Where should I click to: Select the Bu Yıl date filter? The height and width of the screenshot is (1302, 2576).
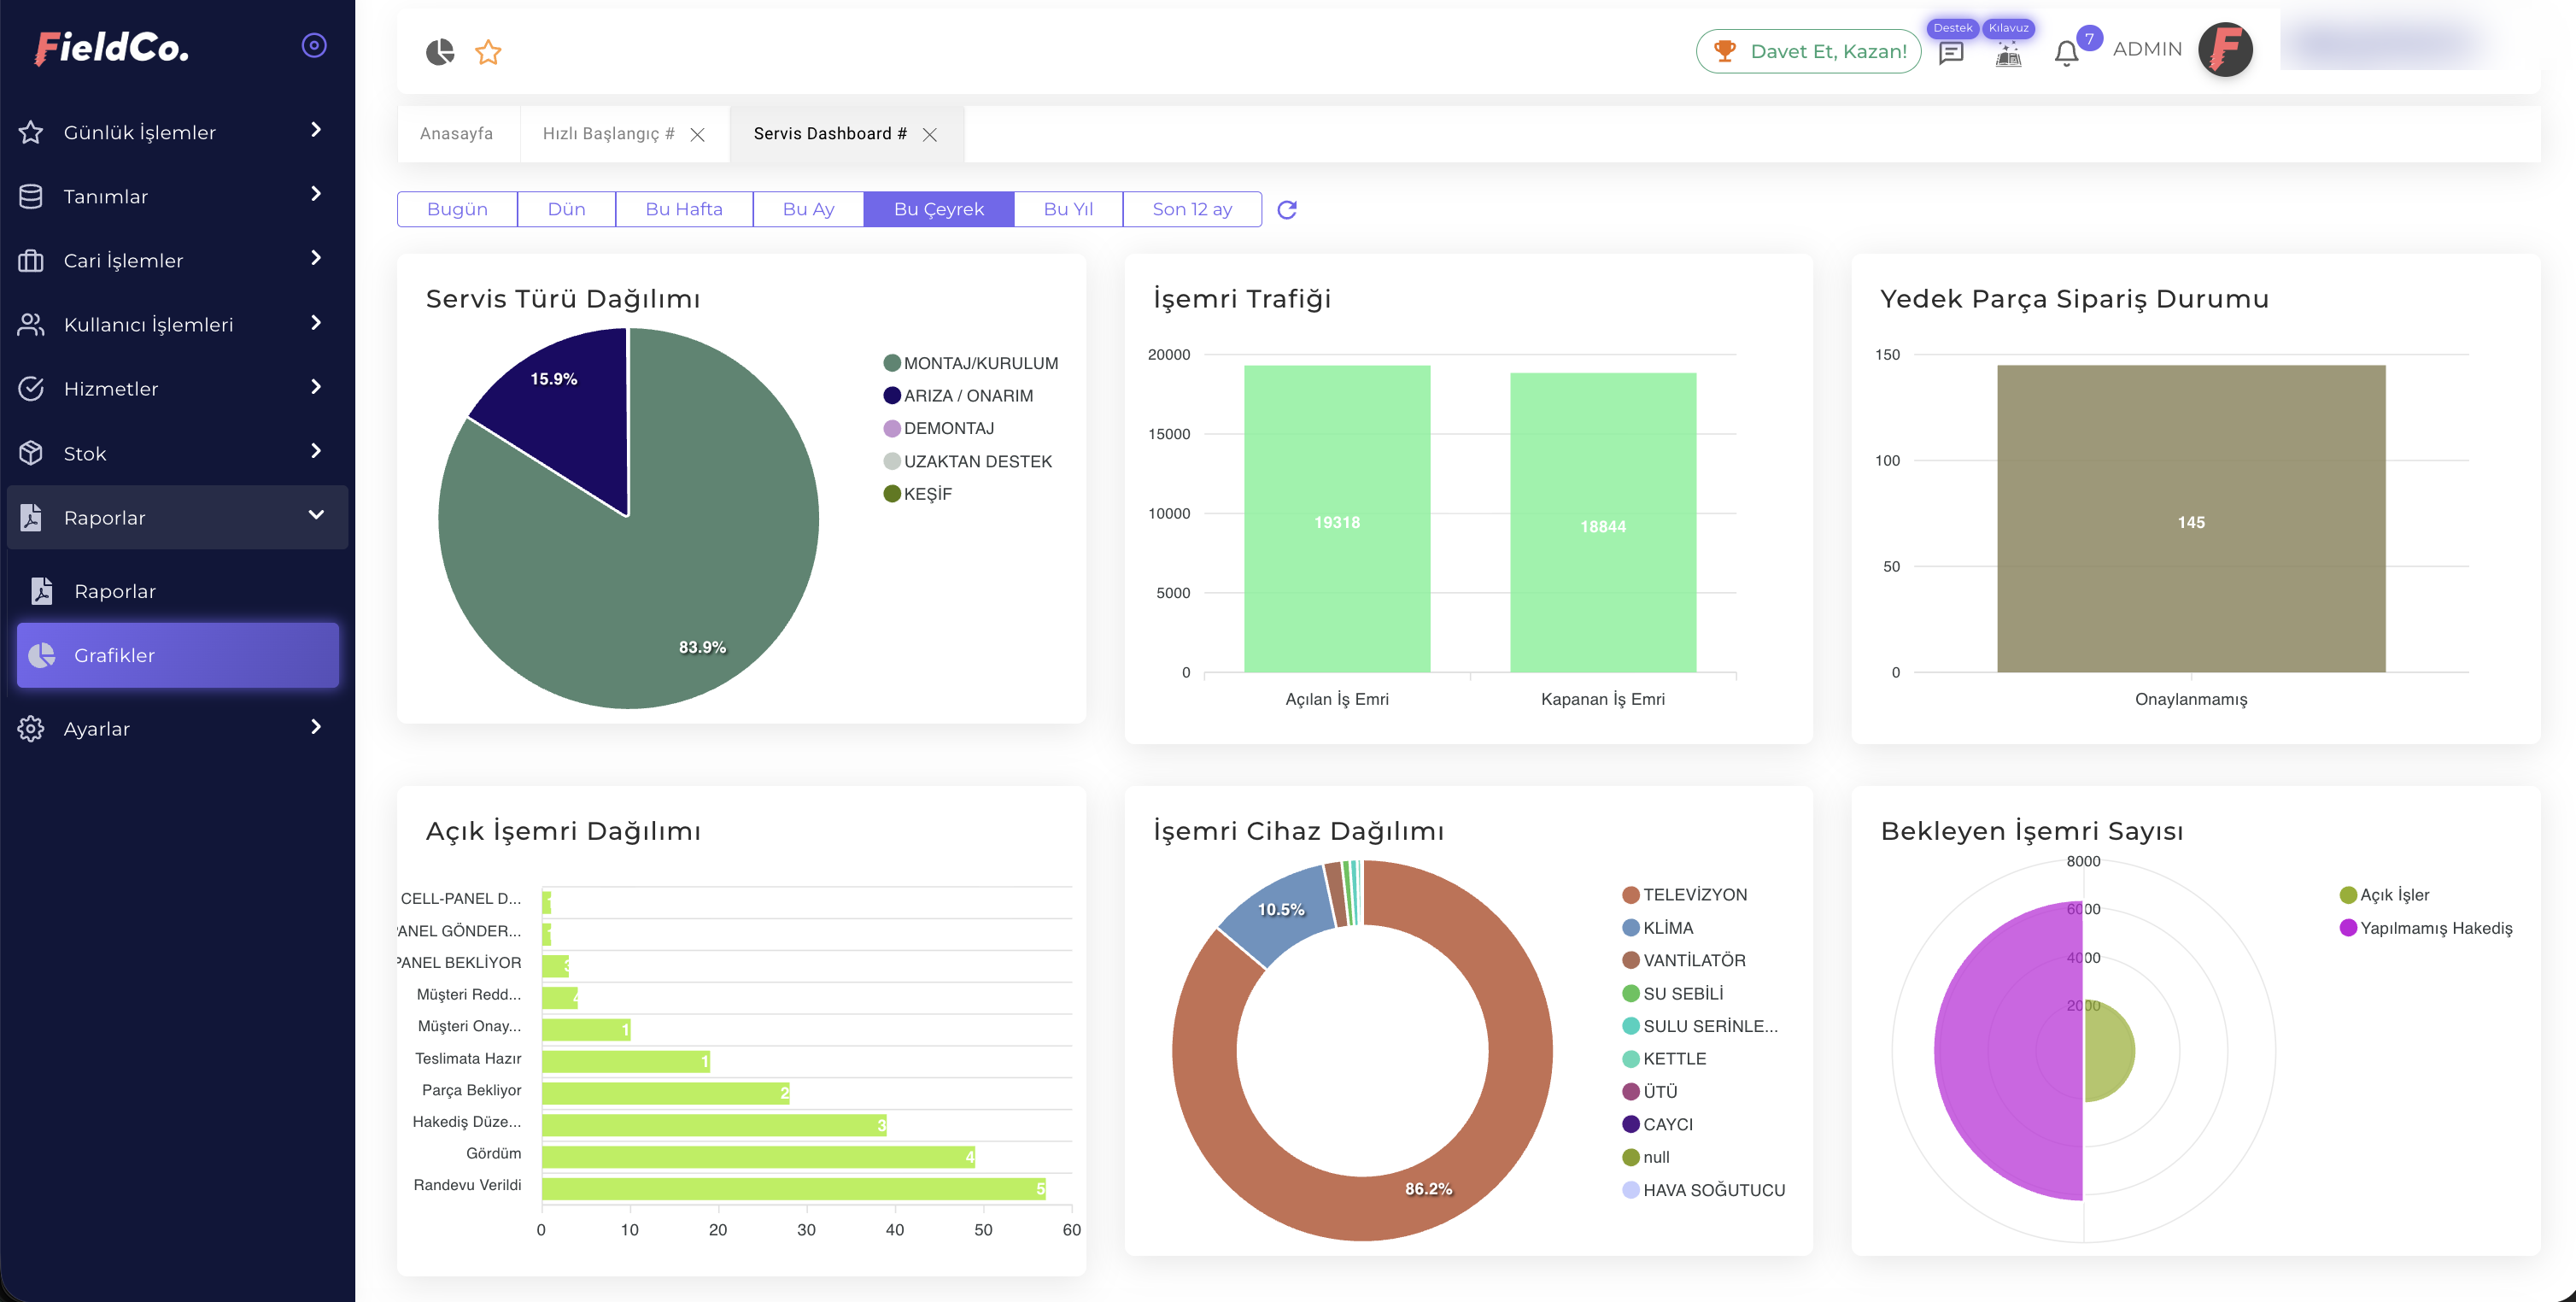1068,209
